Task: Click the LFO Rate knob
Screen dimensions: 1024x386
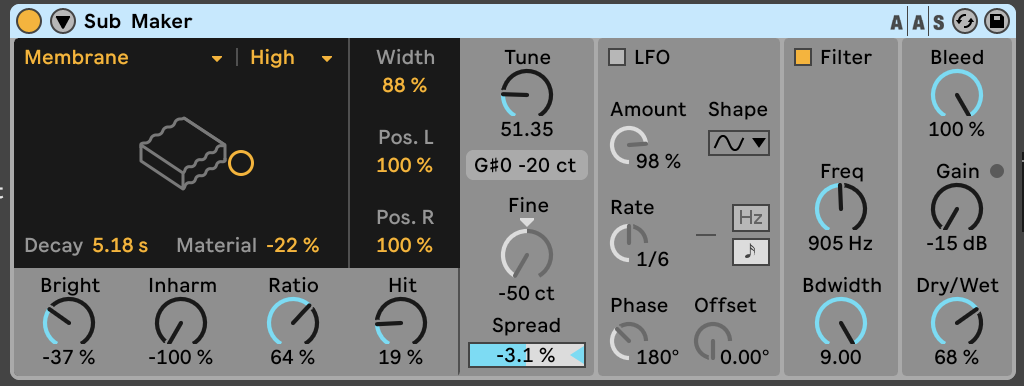Action: tap(629, 242)
